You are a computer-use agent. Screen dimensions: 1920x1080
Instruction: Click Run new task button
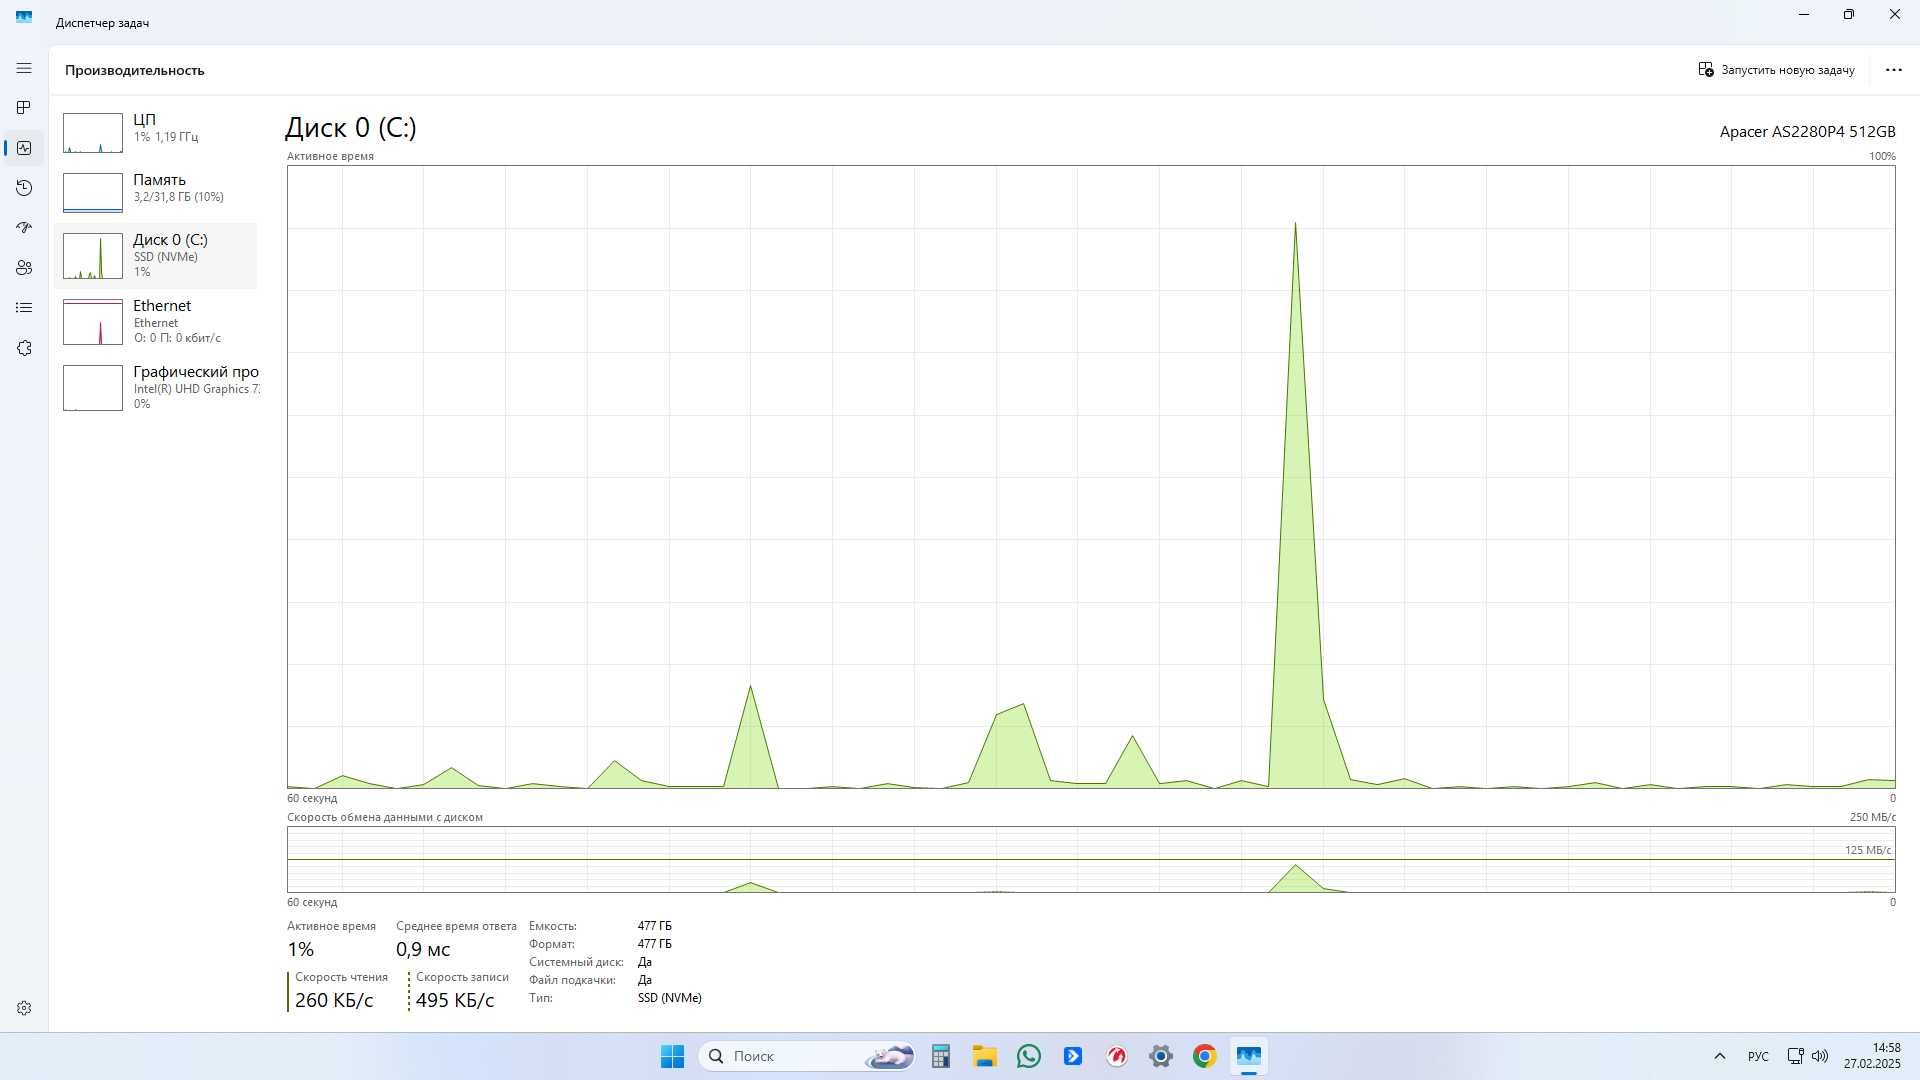tap(1776, 70)
